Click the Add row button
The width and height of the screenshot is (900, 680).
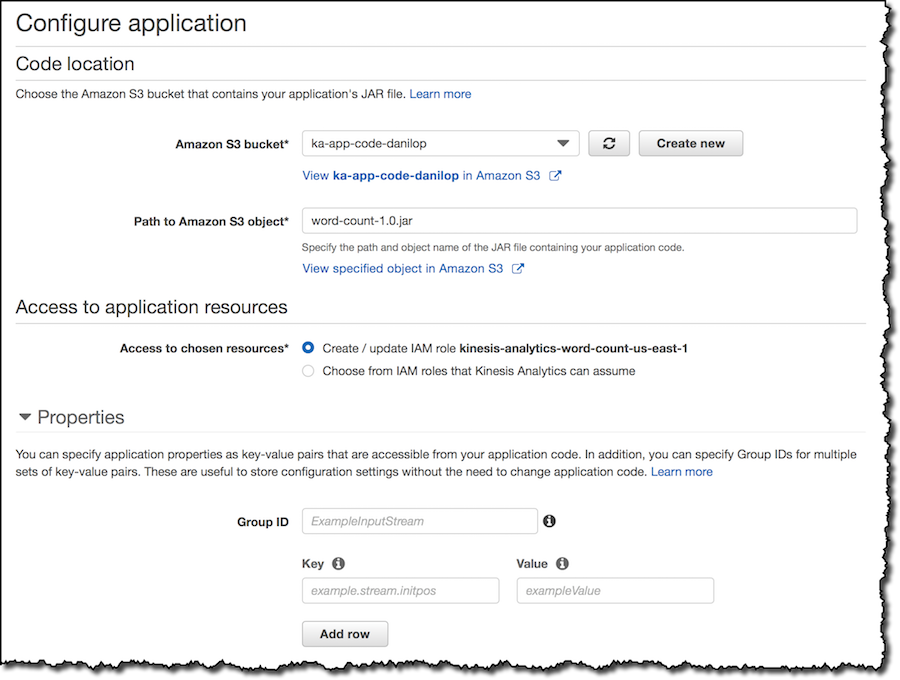(x=345, y=634)
